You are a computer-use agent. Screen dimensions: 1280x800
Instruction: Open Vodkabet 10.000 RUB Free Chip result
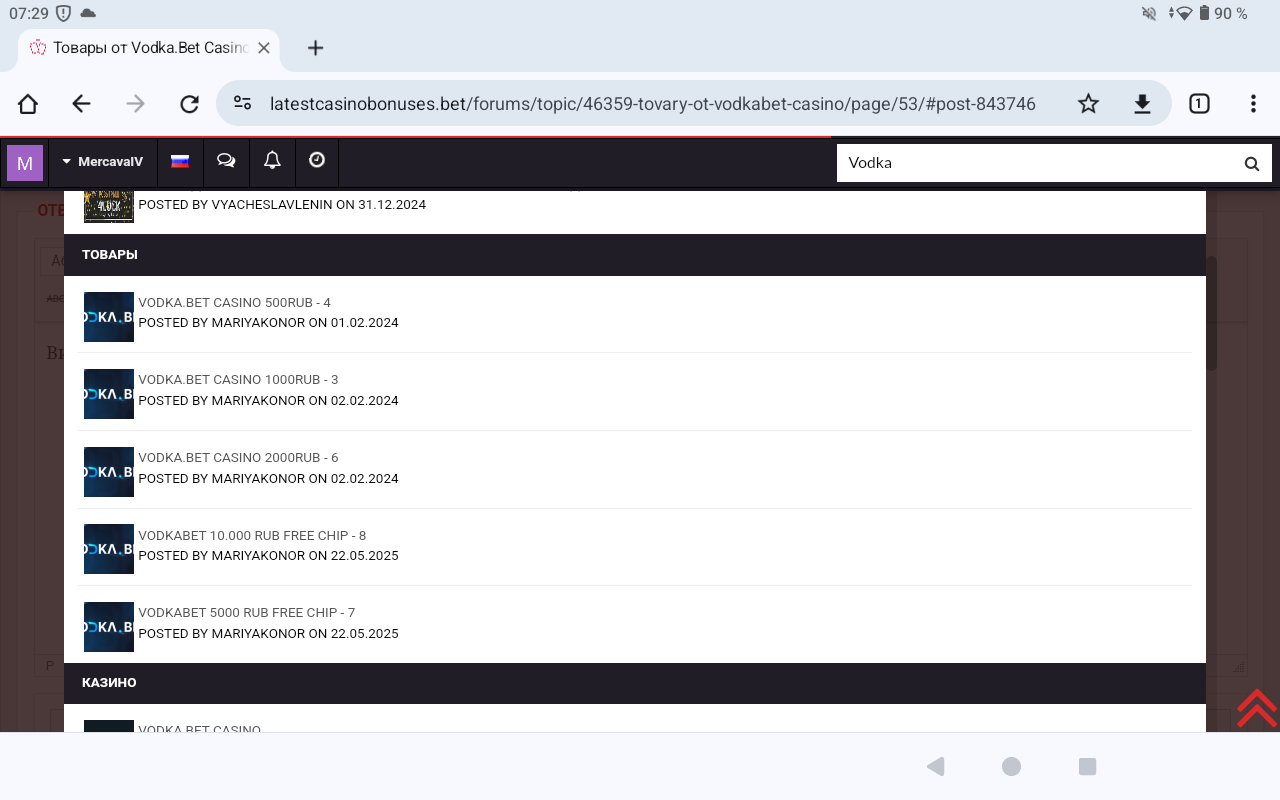click(251, 536)
